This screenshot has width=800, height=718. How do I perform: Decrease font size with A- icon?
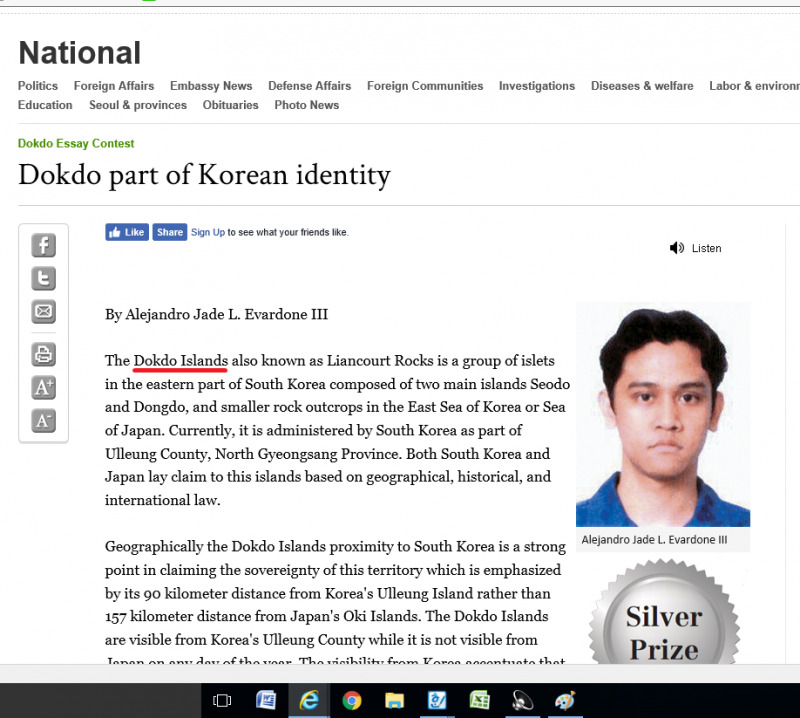(43, 420)
